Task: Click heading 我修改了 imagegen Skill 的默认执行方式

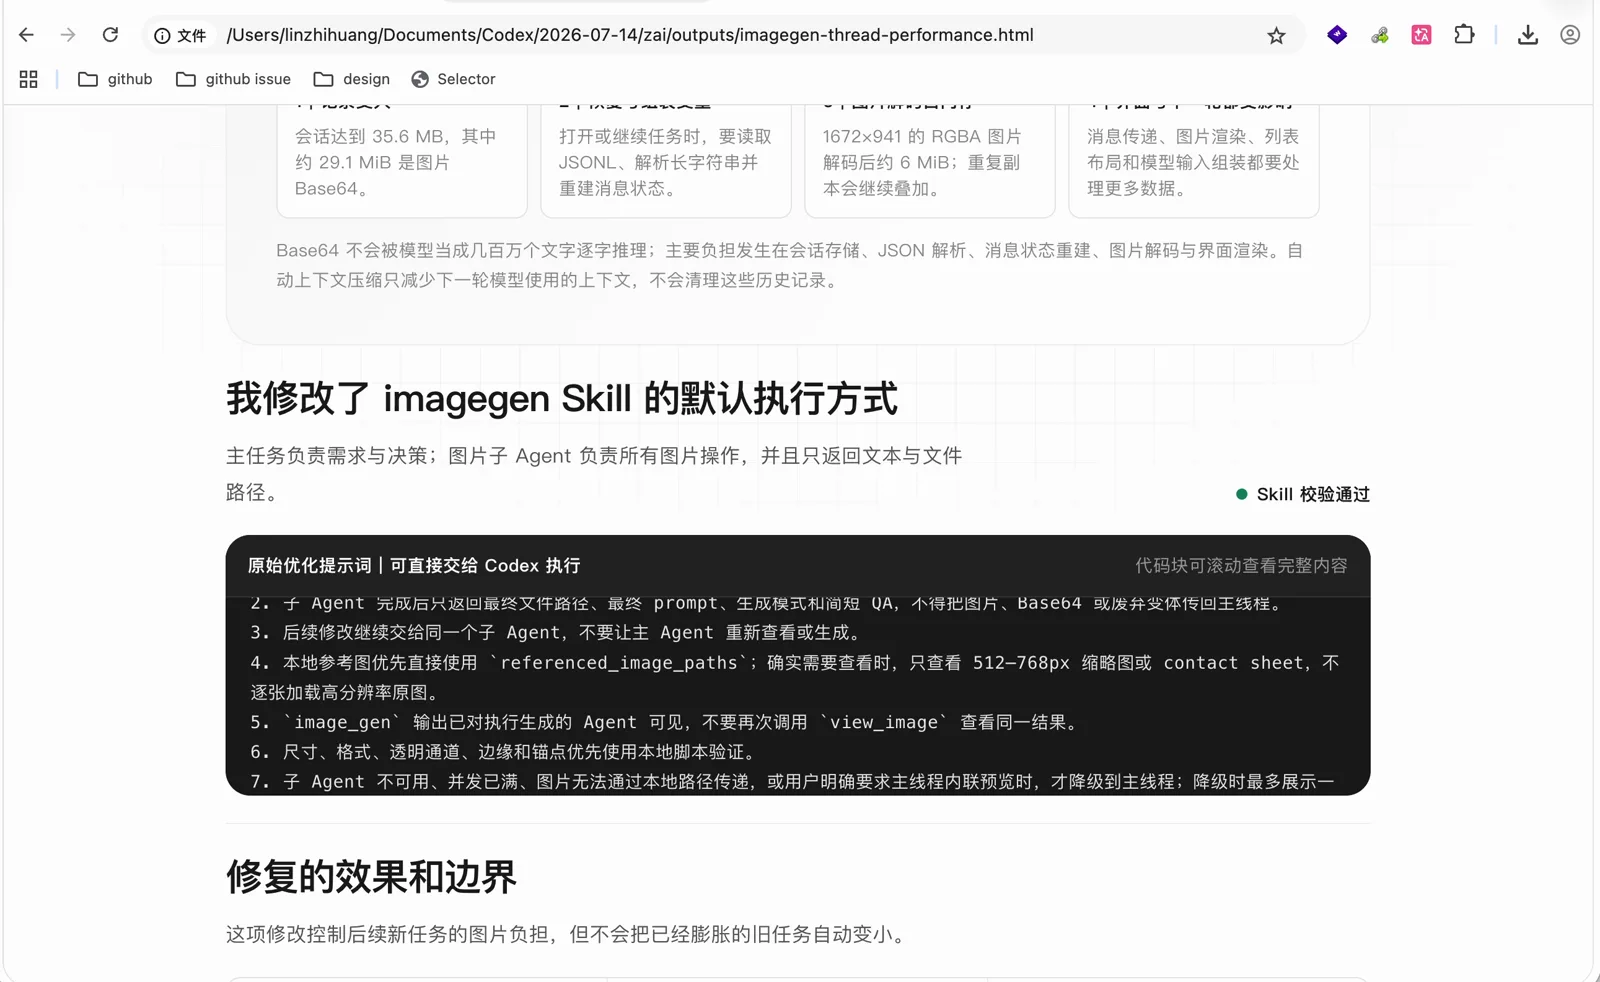Action: tap(562, 398)
